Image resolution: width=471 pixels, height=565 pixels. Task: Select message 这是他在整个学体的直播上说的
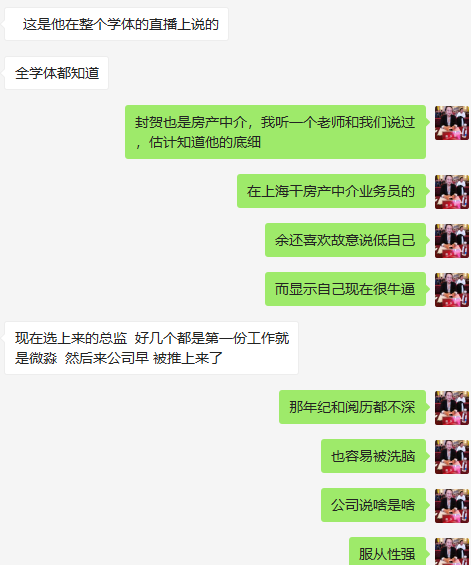pos(116,24)
